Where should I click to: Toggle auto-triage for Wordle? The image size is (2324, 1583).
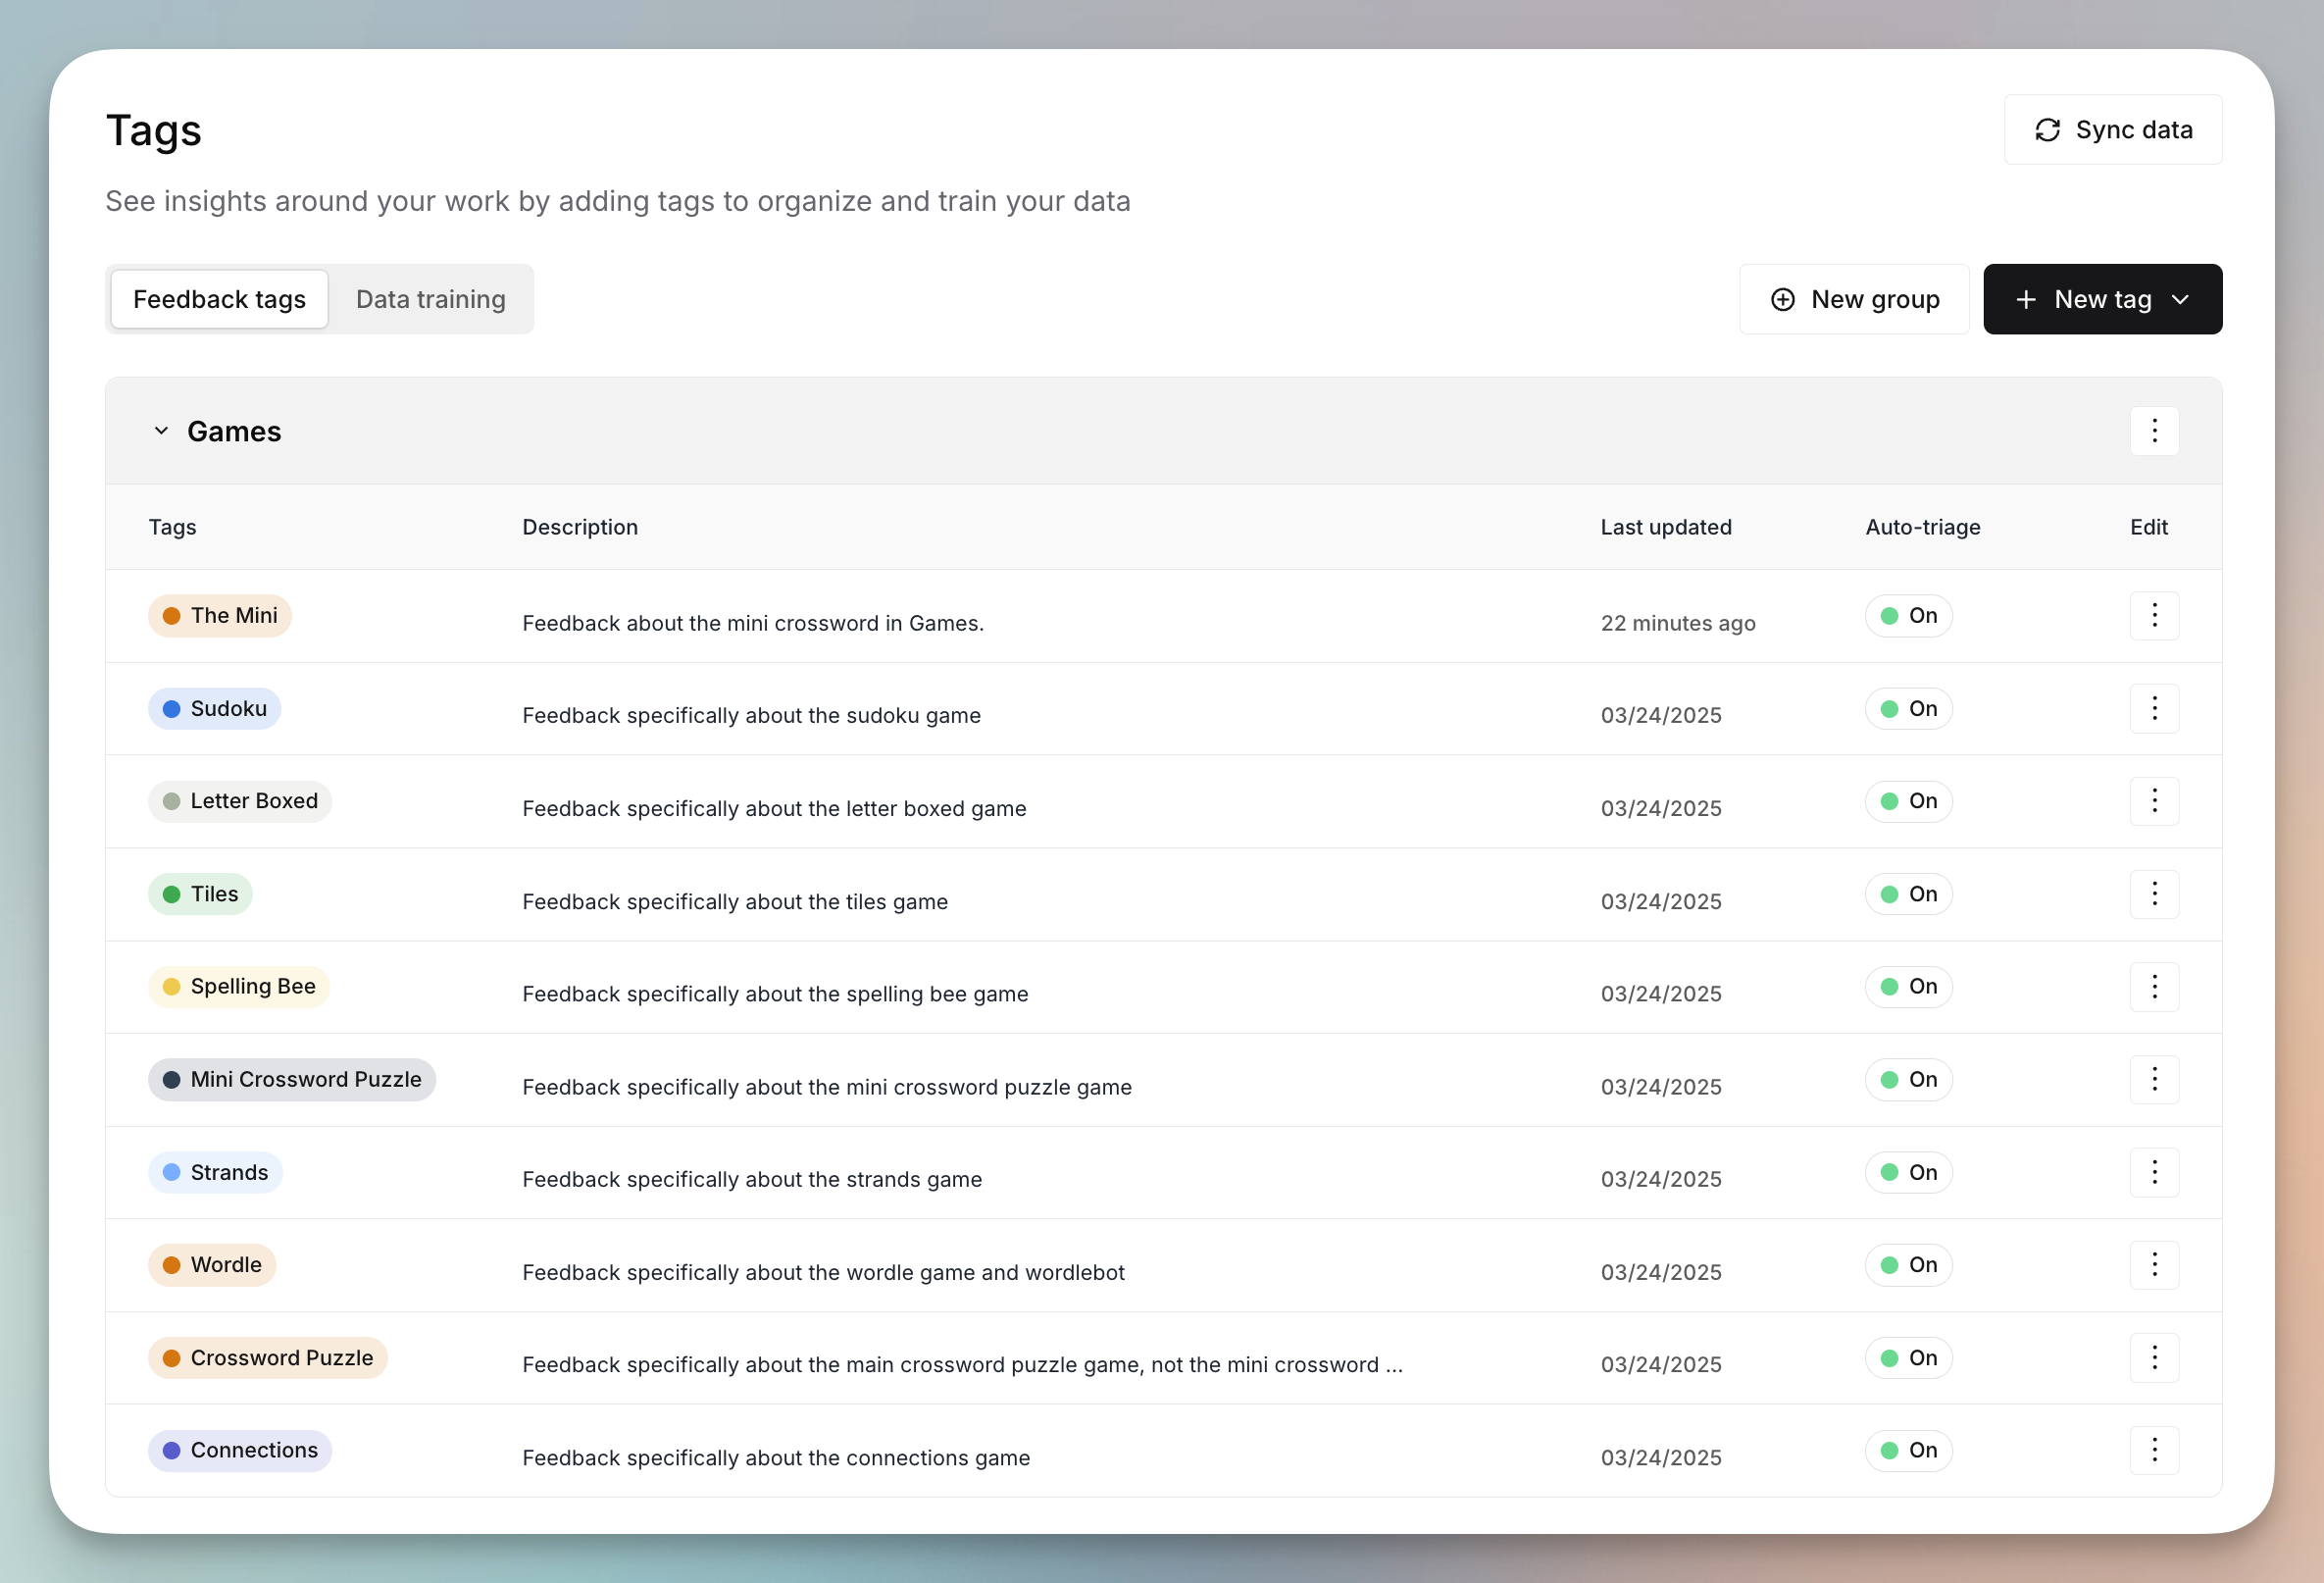(x=1908, y=1265)
